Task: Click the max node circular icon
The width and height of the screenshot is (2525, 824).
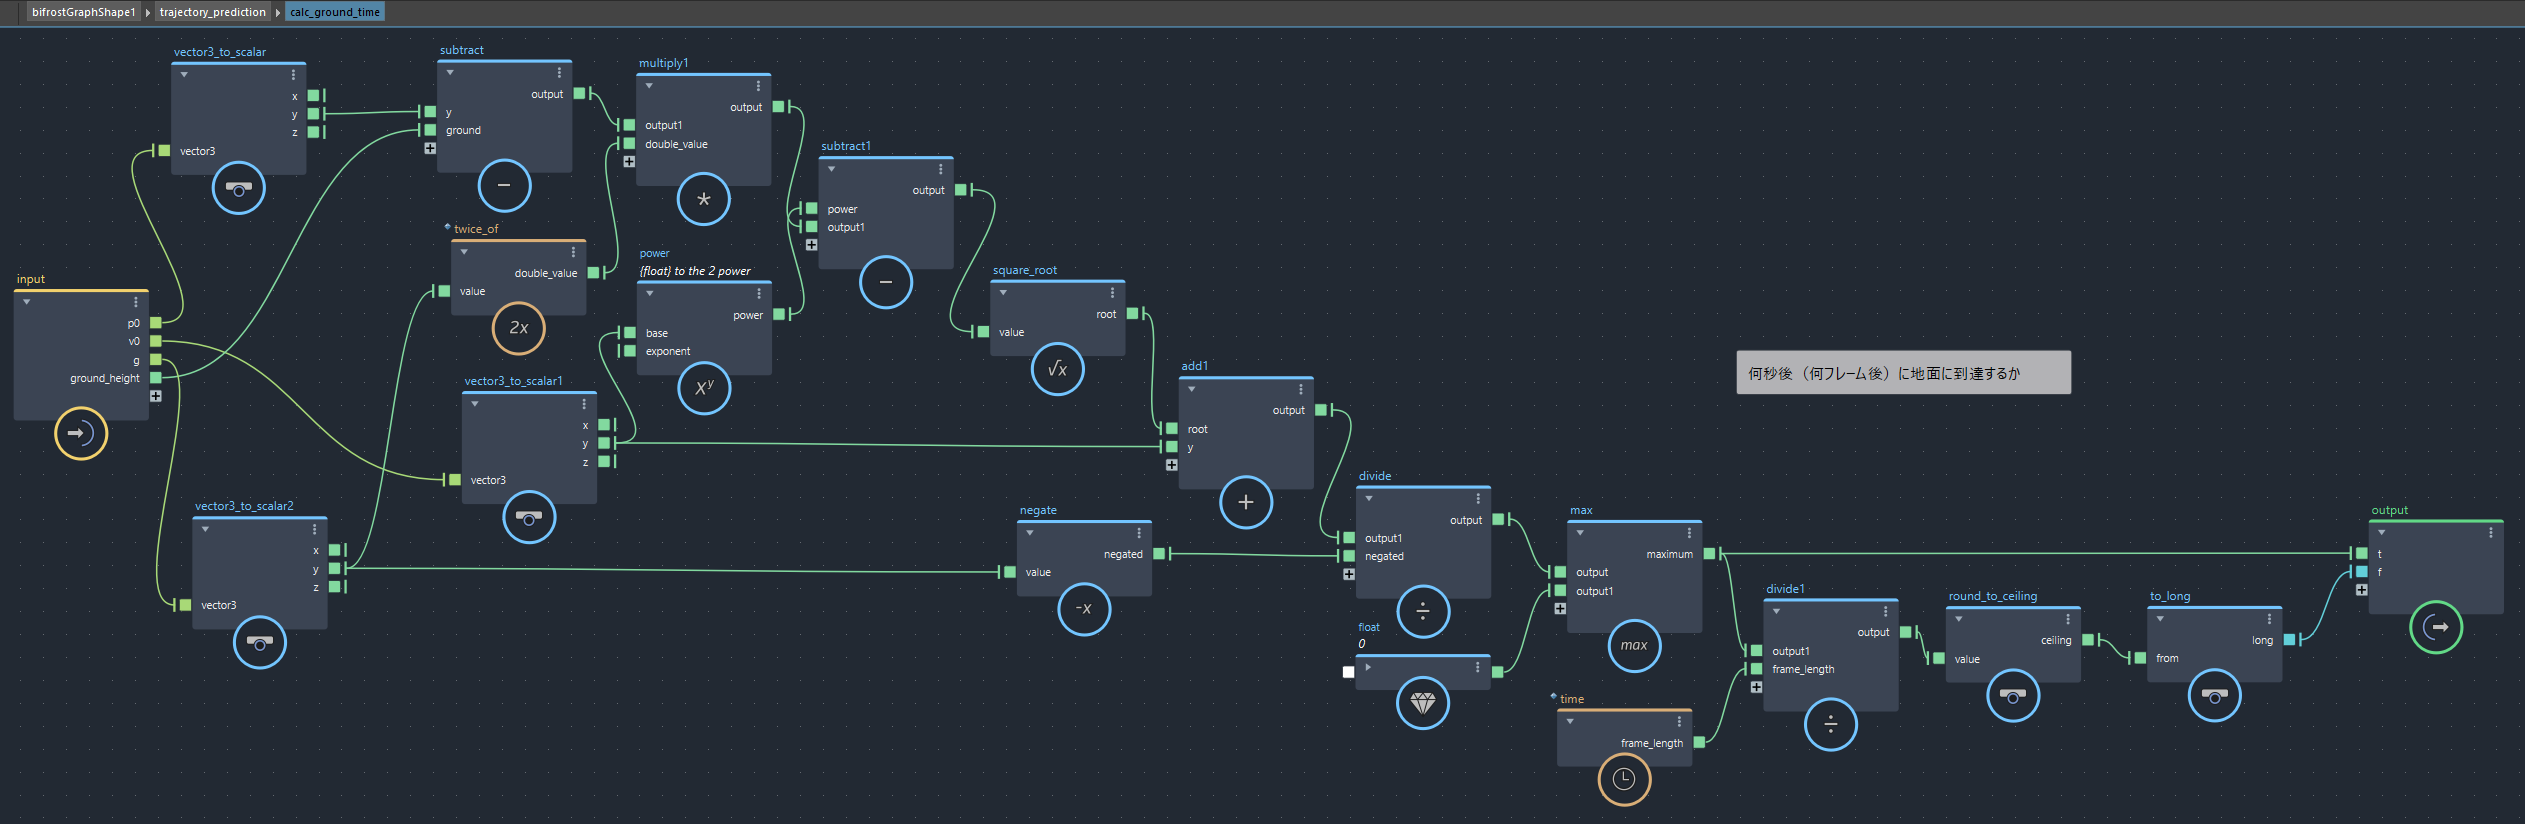Action: pyautogui.click(x=1634, y=646)
